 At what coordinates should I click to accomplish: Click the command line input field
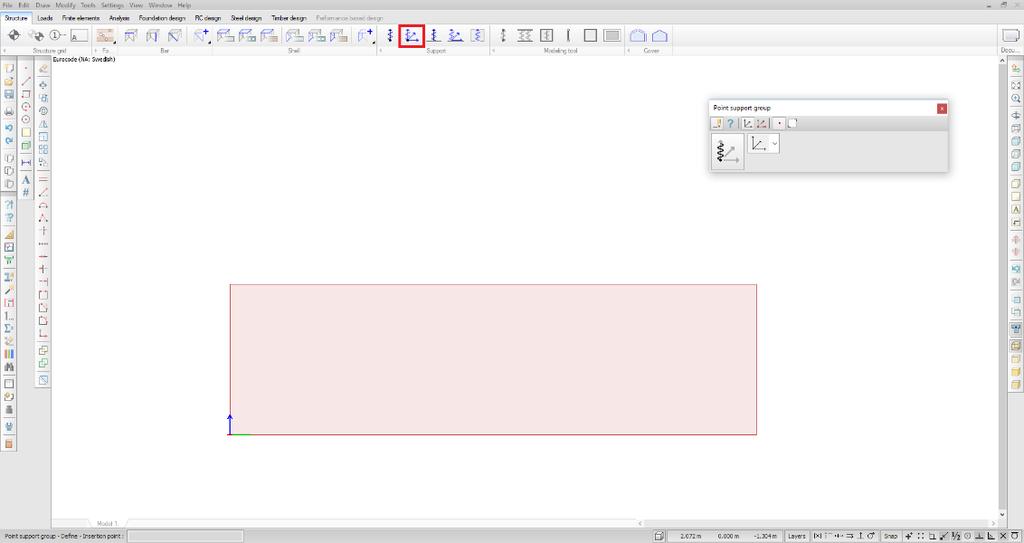(x=185, y=536)
